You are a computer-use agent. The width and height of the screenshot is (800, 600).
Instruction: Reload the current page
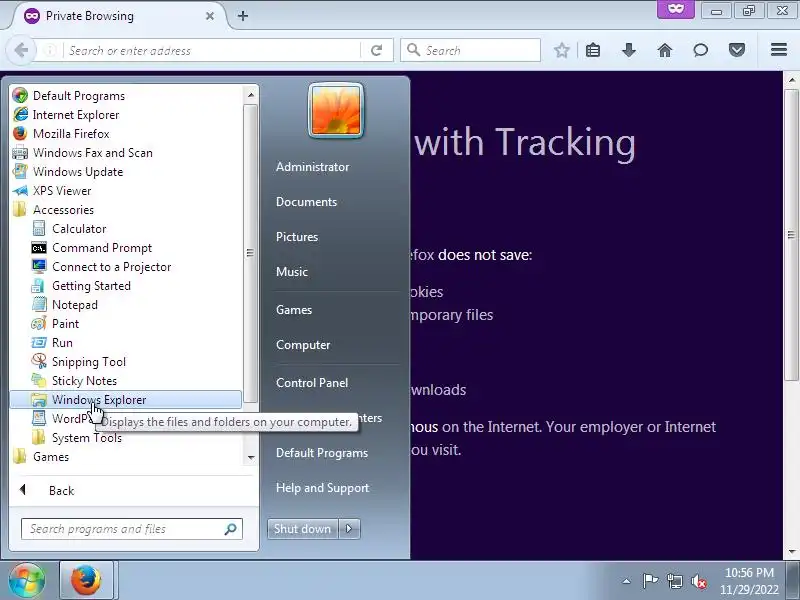(377, 50)
